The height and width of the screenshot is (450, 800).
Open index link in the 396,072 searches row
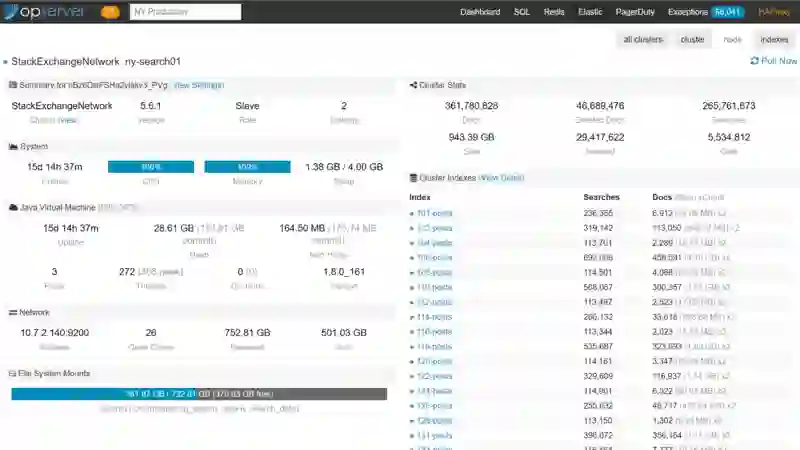click(435, 435)
